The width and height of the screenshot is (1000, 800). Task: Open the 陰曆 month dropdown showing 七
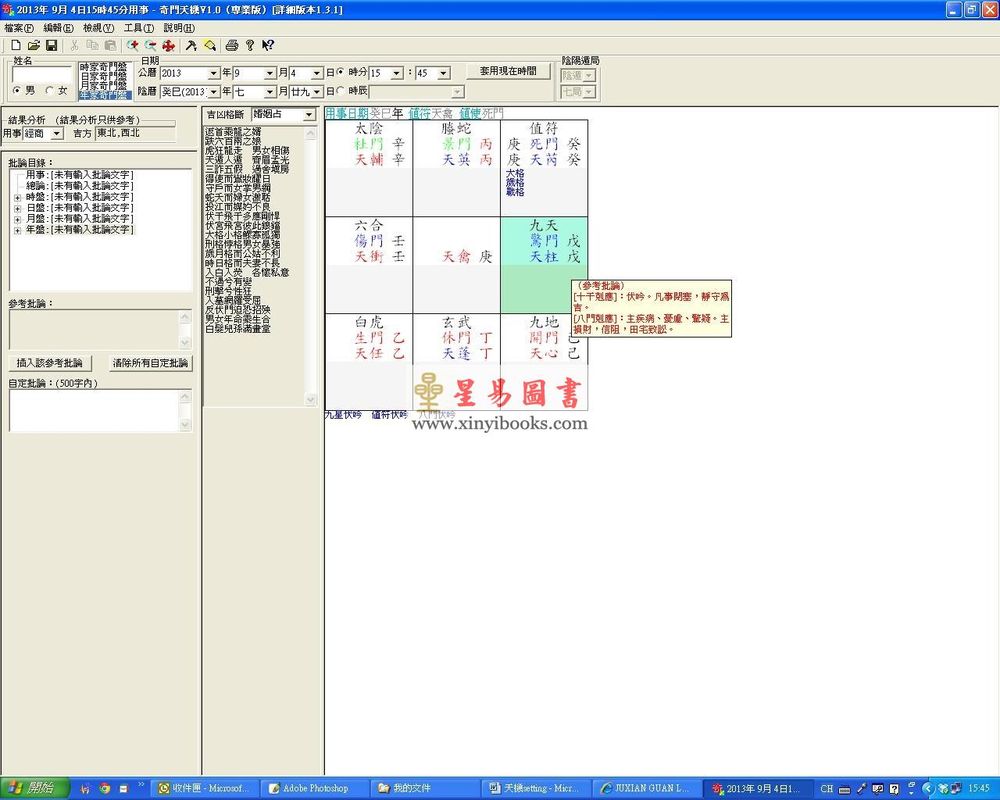pyautogui.click(x=270, y=92)
